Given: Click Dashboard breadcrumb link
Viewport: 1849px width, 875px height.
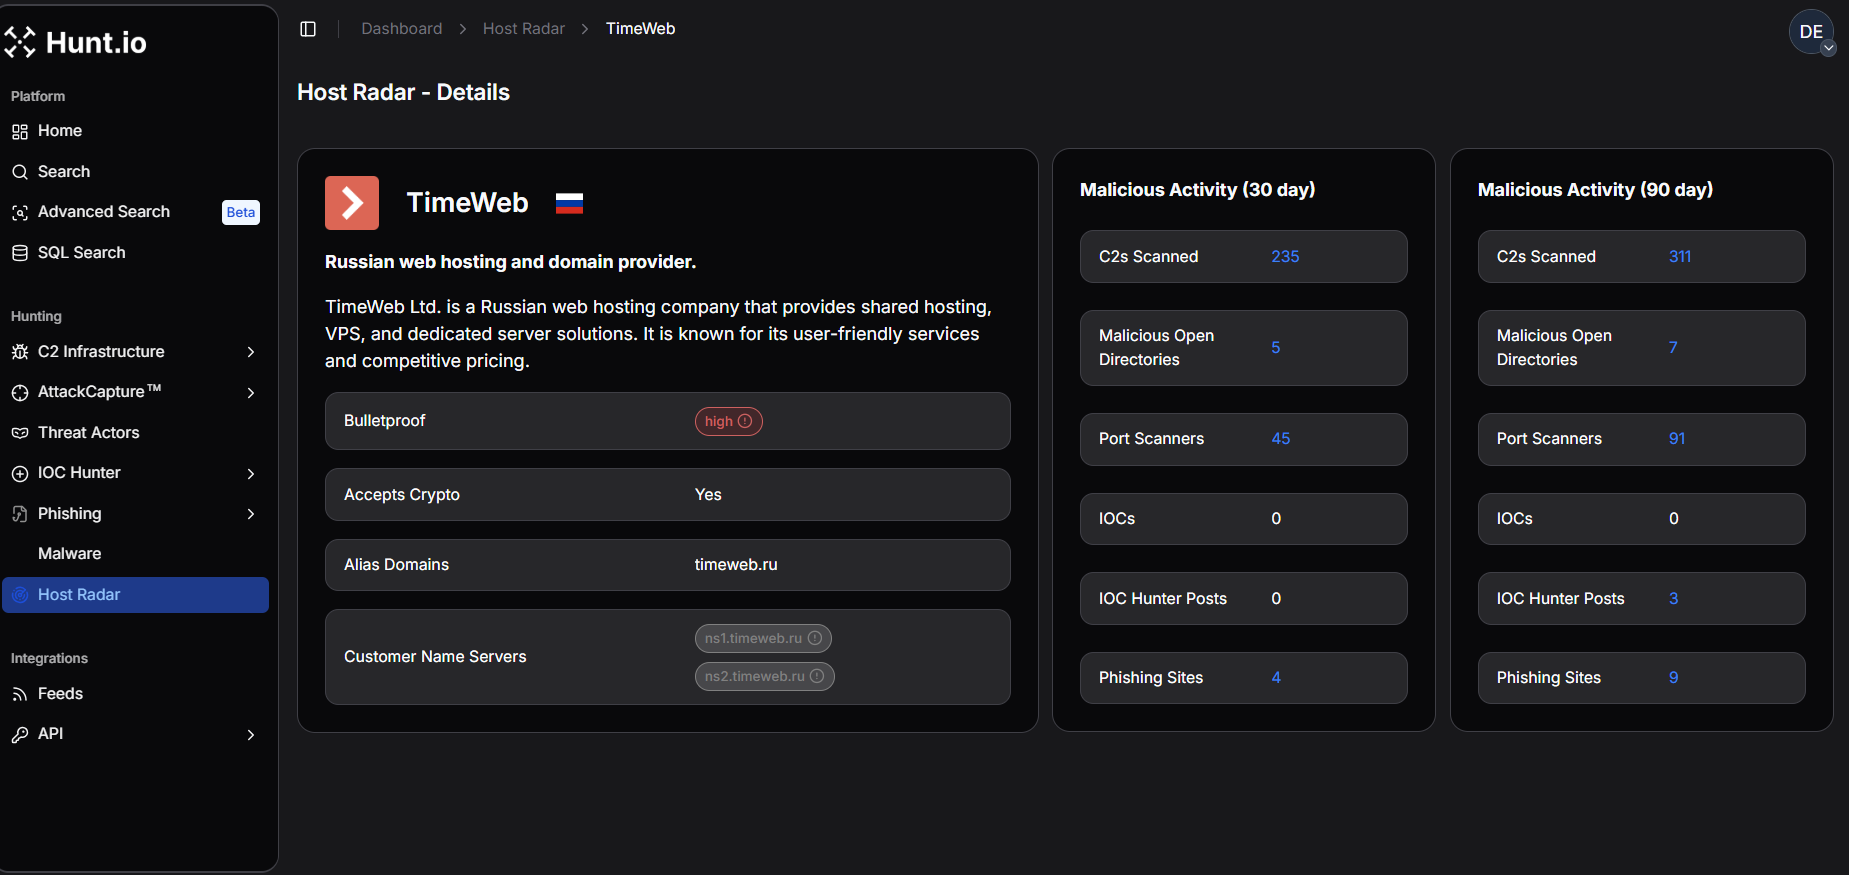Looking at the screenshot, I should 401,29.
